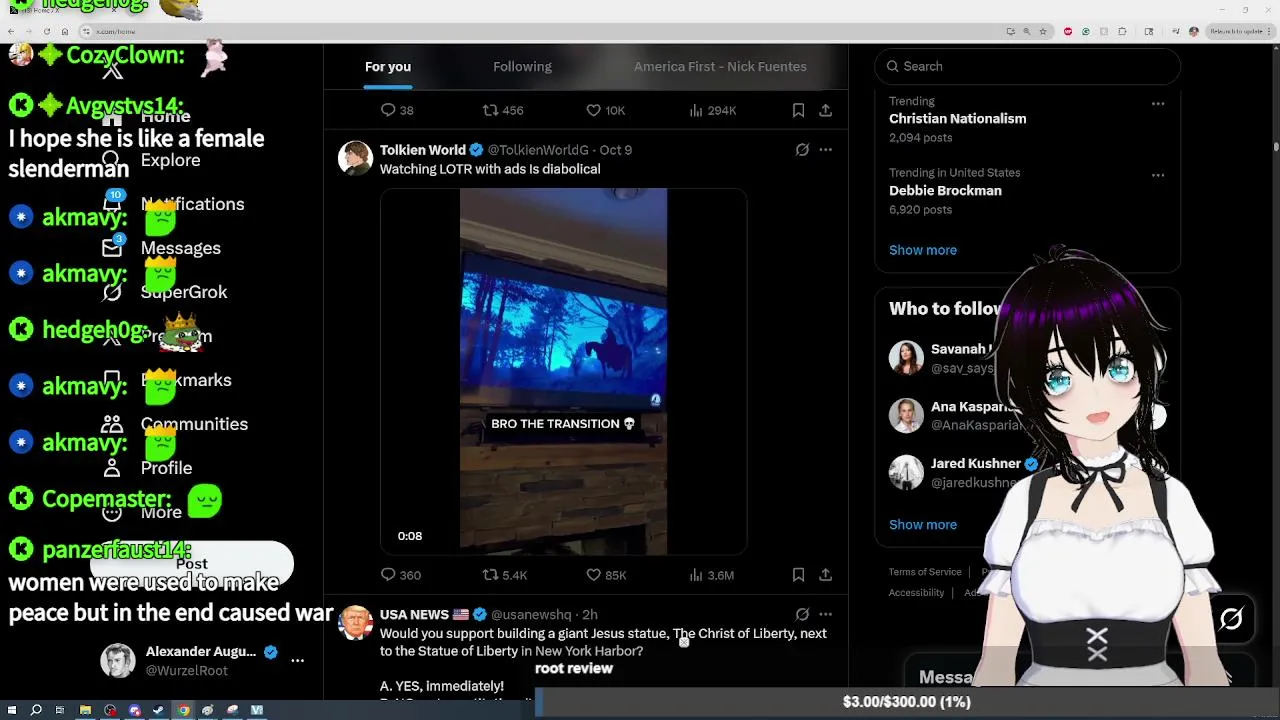1280x720 pixels.
Task: Bookmark the top post with 10K likes
Action: [798, 110]
